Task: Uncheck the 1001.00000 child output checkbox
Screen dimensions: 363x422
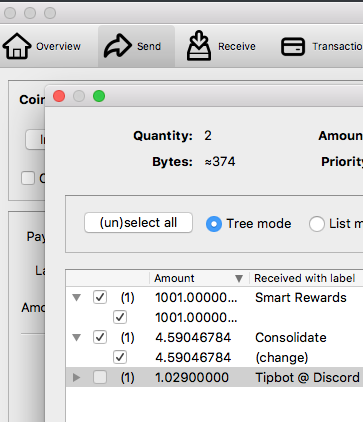Action: [x=120, y=317]
